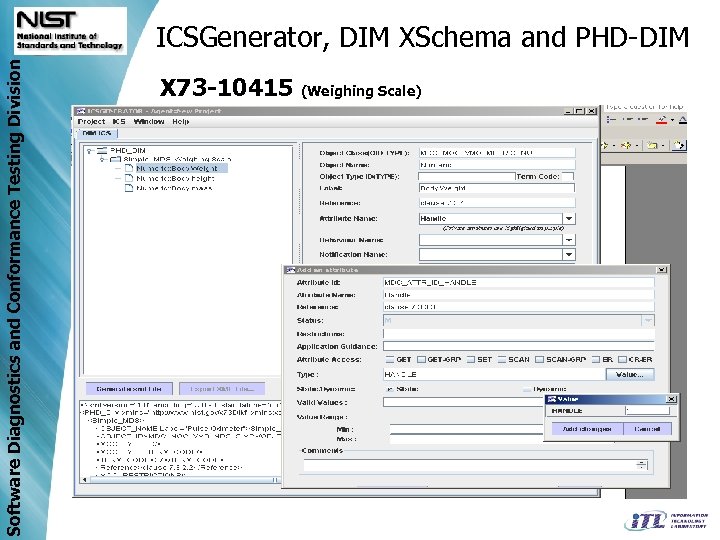The image size is (720, 540).
Task: Click the Value dialog title icon
Action: pyautogui.click(x=551, y=399)
